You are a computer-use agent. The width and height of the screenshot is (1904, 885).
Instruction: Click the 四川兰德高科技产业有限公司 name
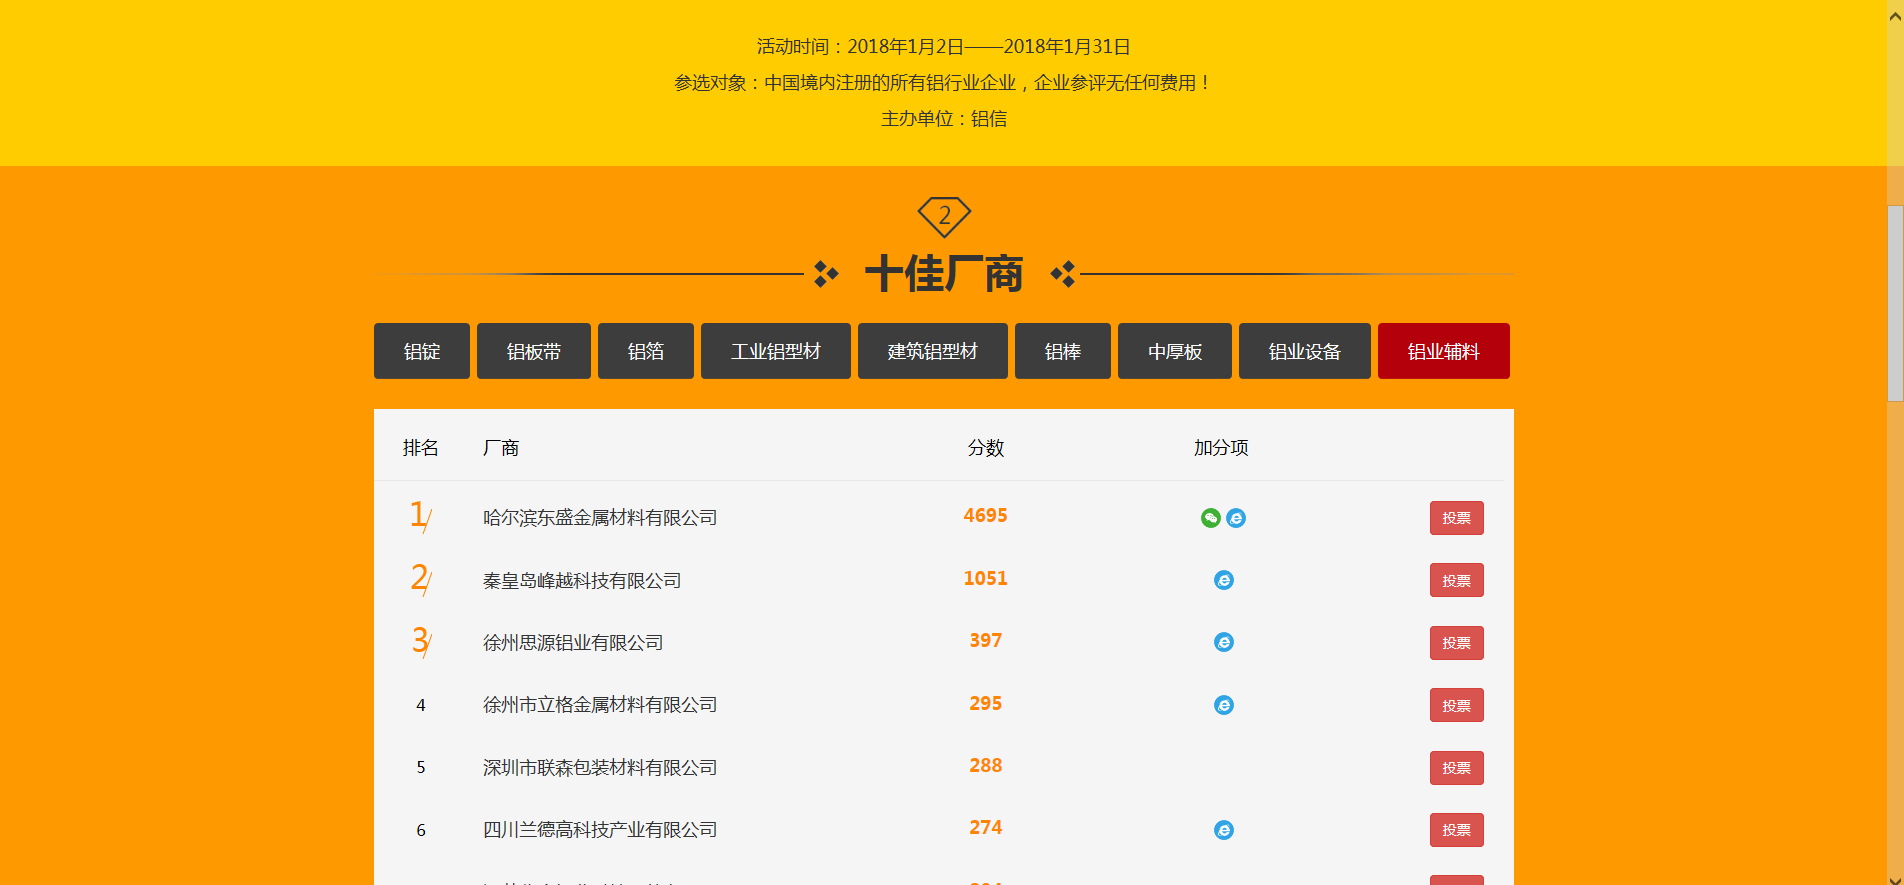(600, 830)
